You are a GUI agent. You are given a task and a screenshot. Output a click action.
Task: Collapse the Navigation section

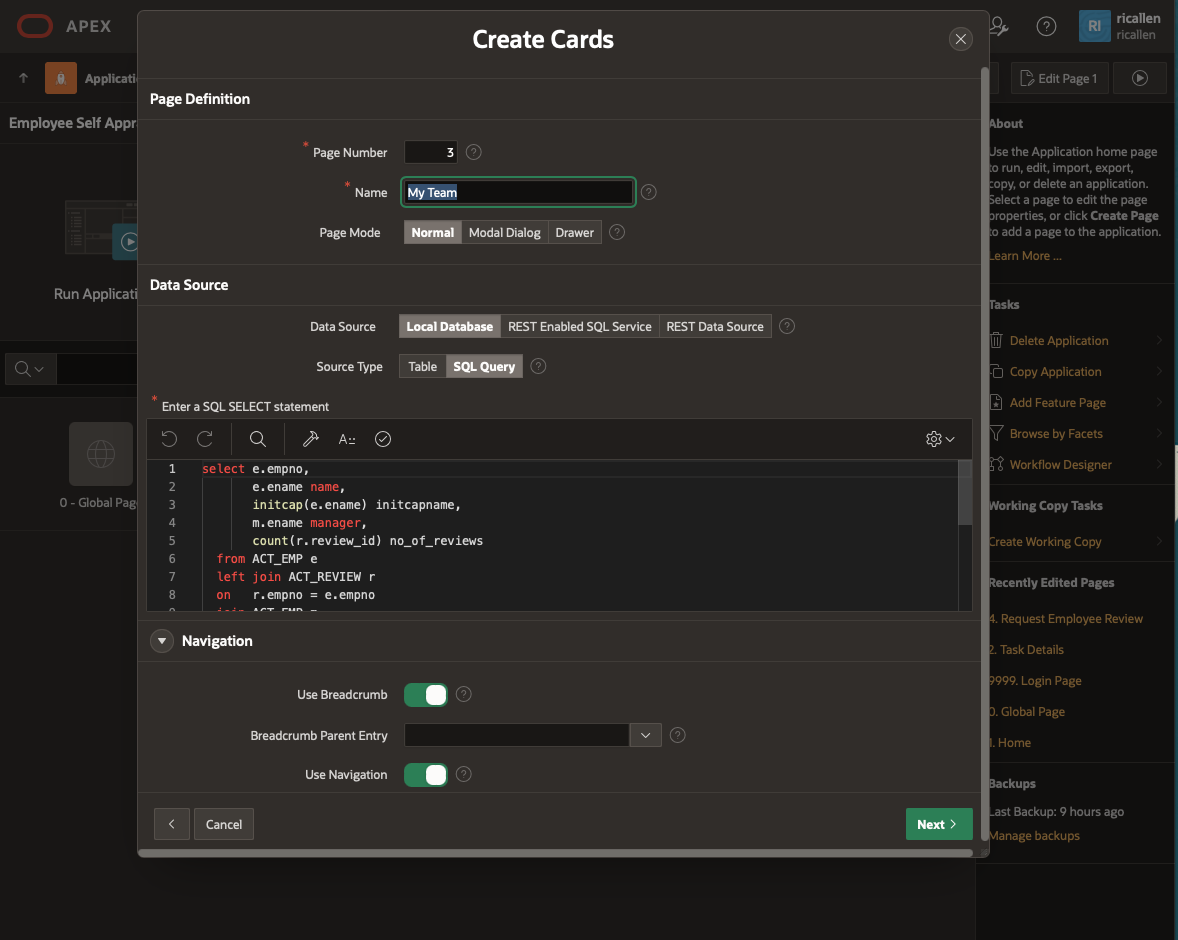pyautogui.click(x=162, y=641)
